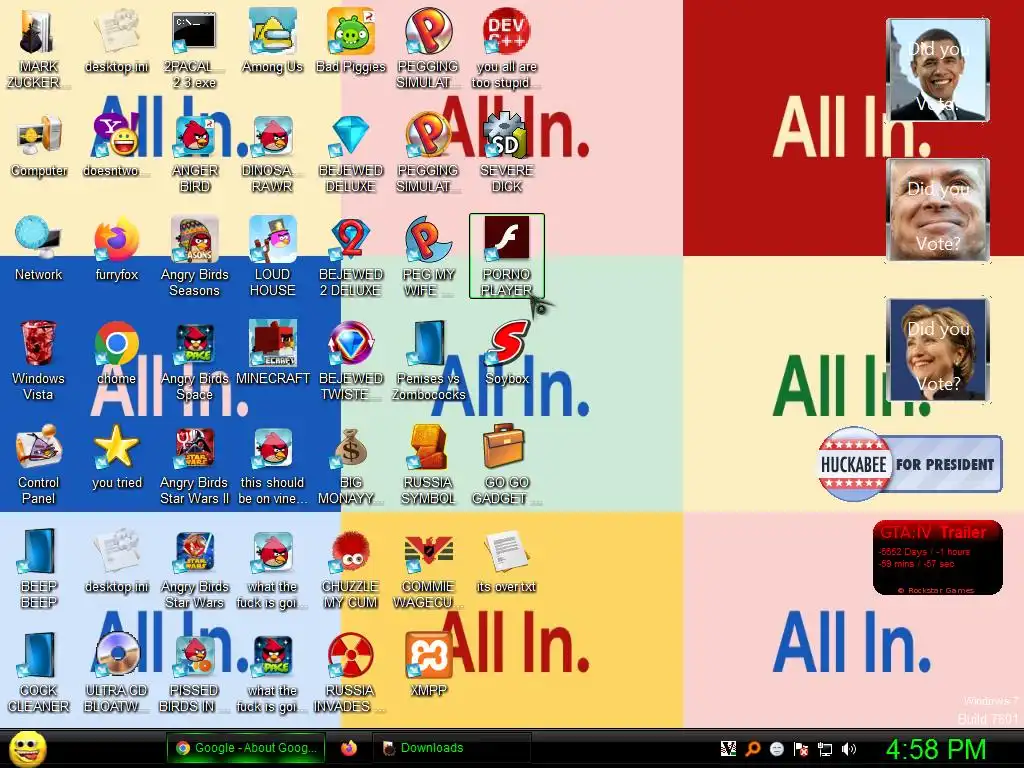Open BEJEWED 2 DELUXE shortcut
1024x768 pixels.
click(351, 257)
